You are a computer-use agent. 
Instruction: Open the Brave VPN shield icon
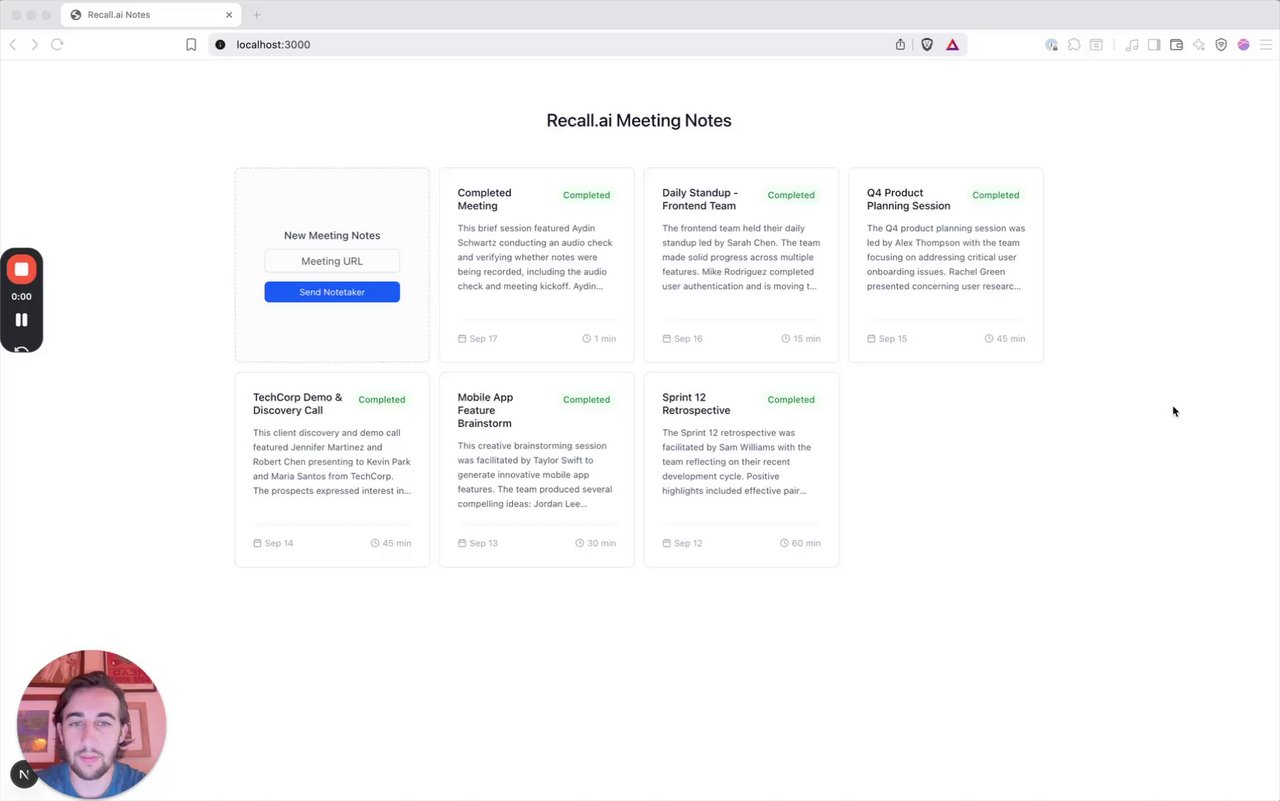pos(1221,45)
